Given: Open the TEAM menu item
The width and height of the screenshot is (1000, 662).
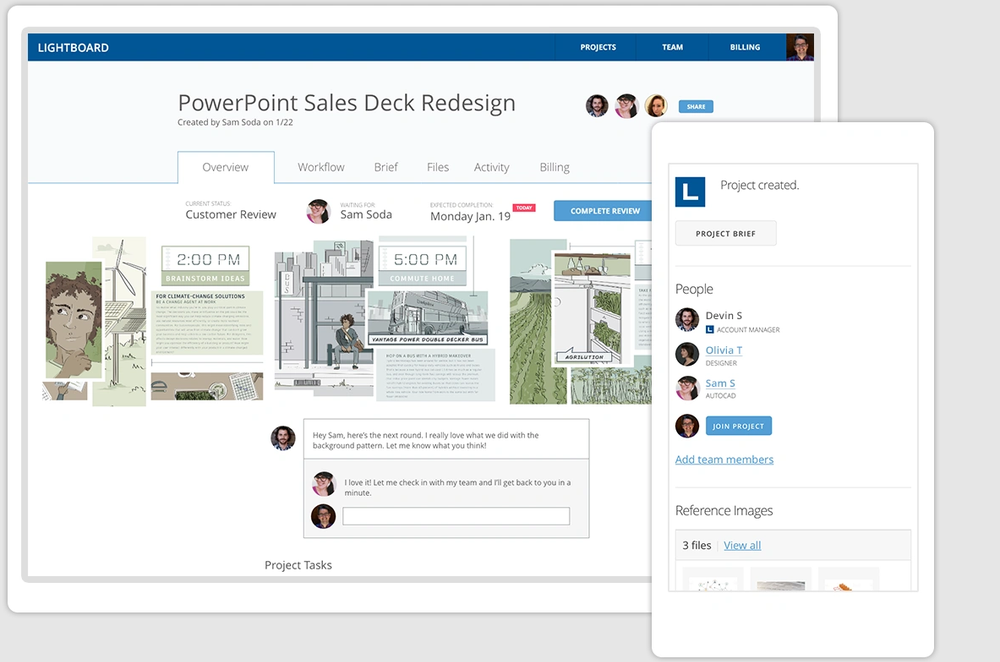Looking at the screenshot, I should click(672, 47).
